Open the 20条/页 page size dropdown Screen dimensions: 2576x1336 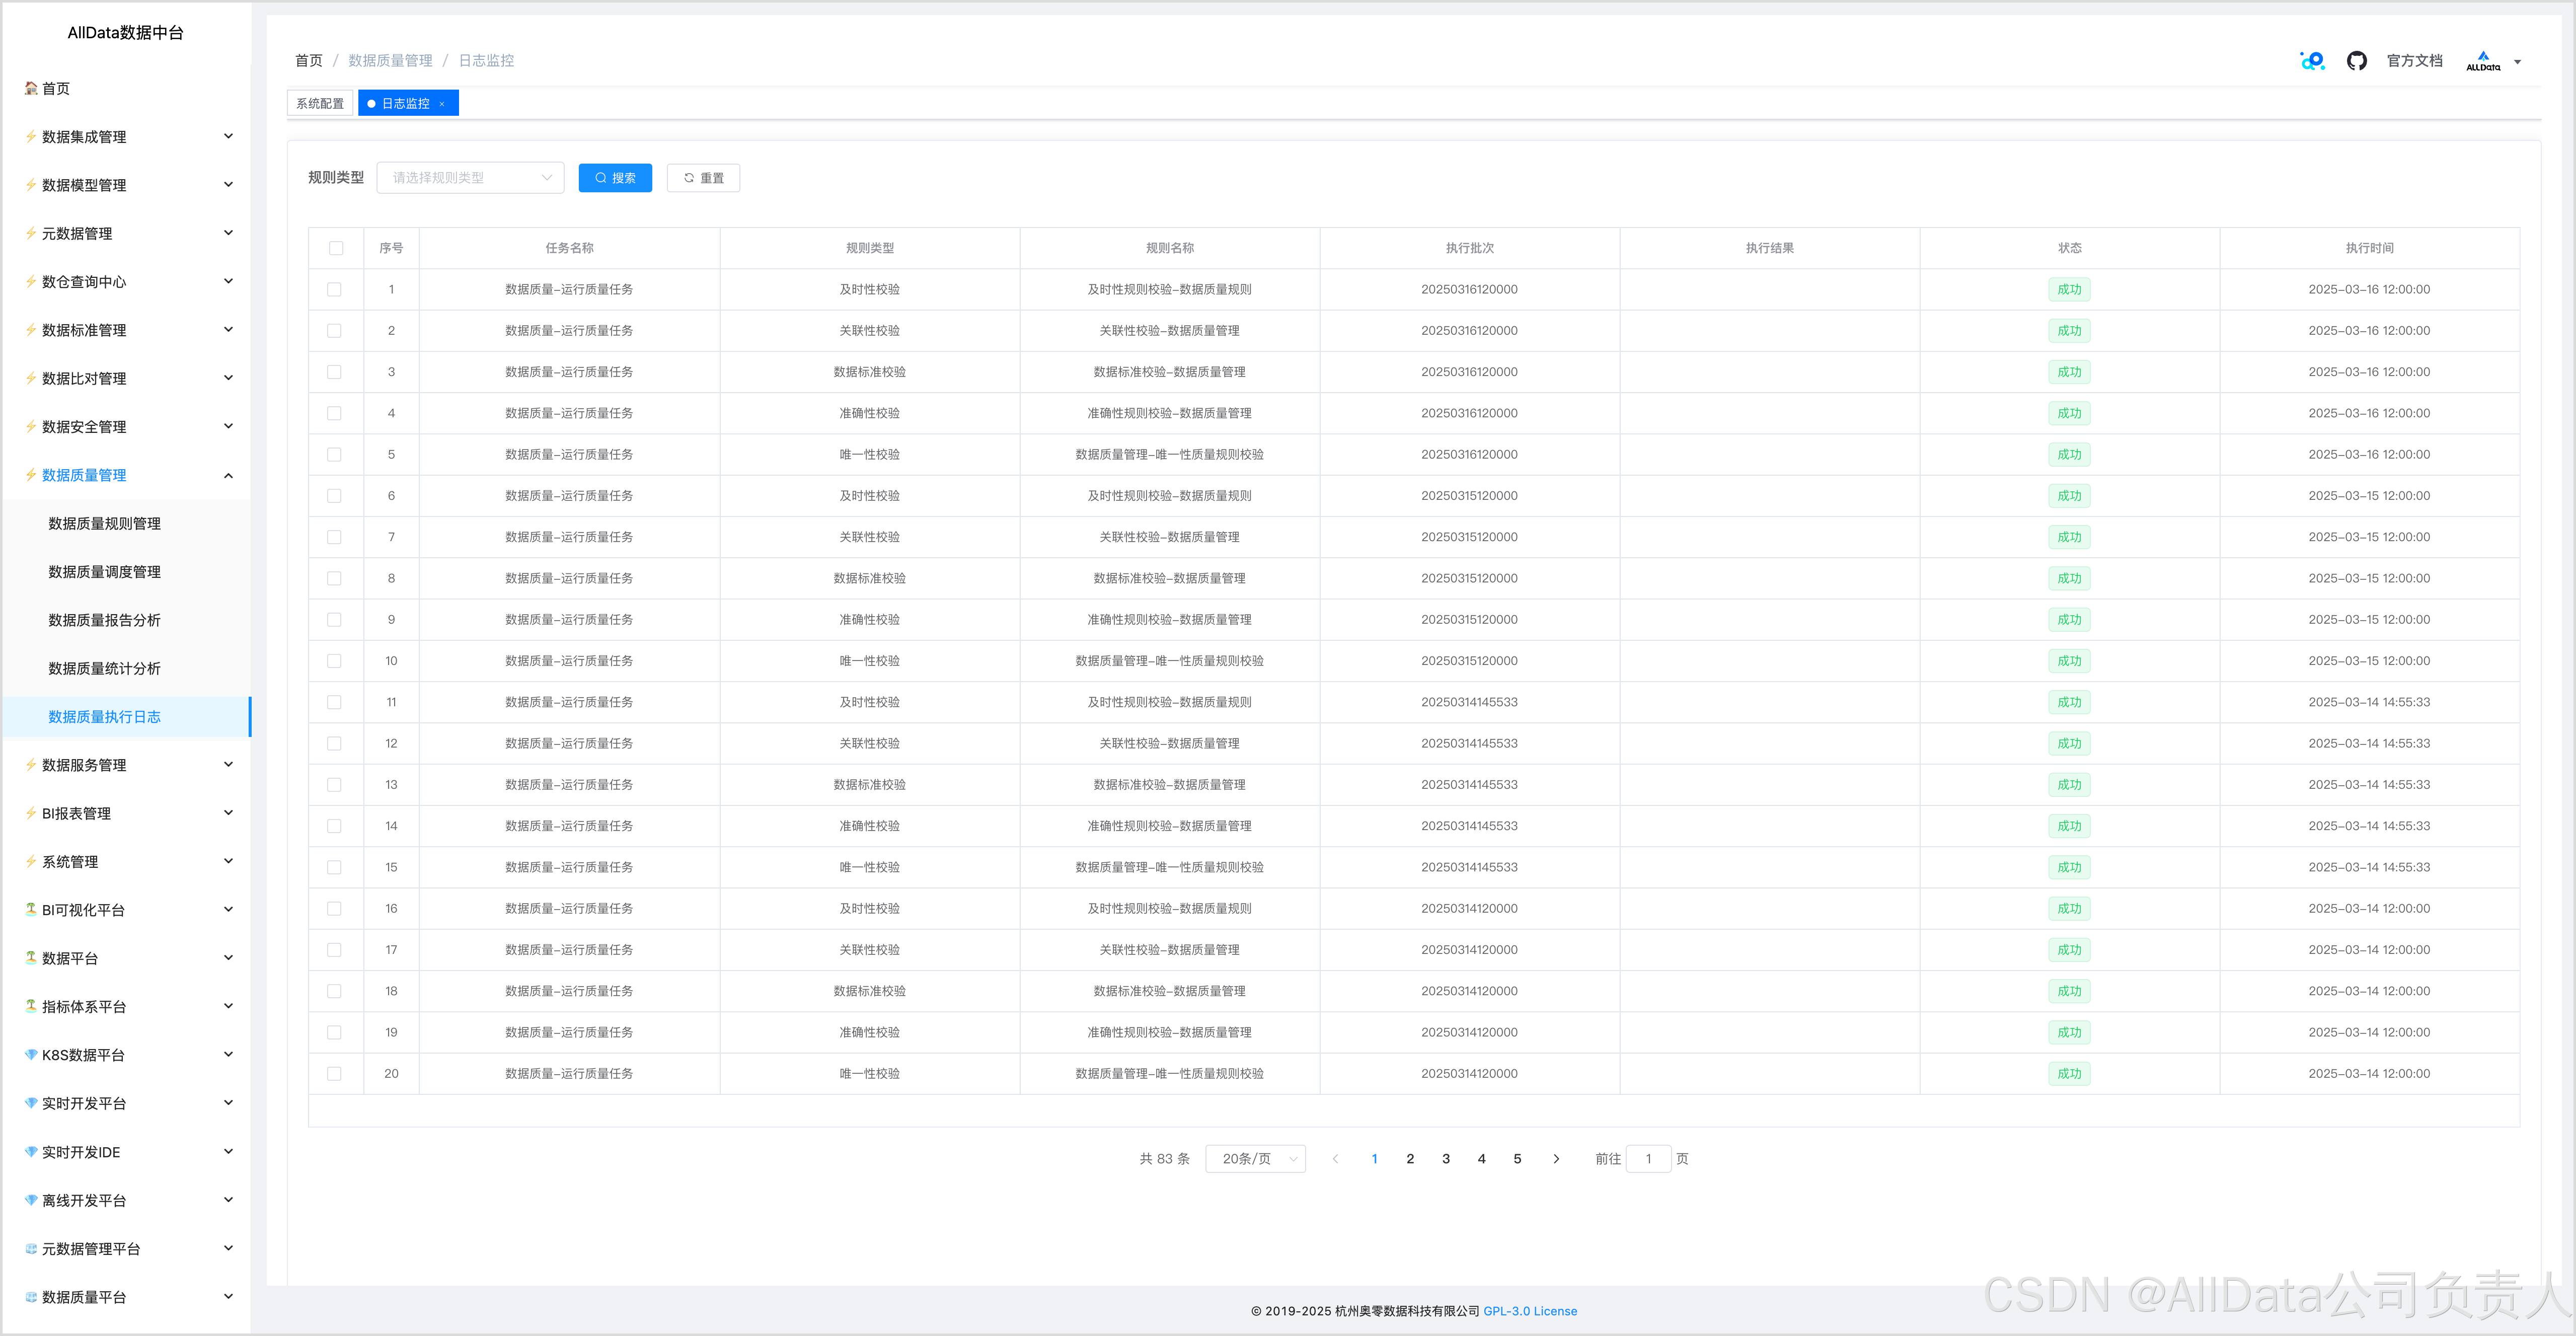click(x=1255, y=1159)
